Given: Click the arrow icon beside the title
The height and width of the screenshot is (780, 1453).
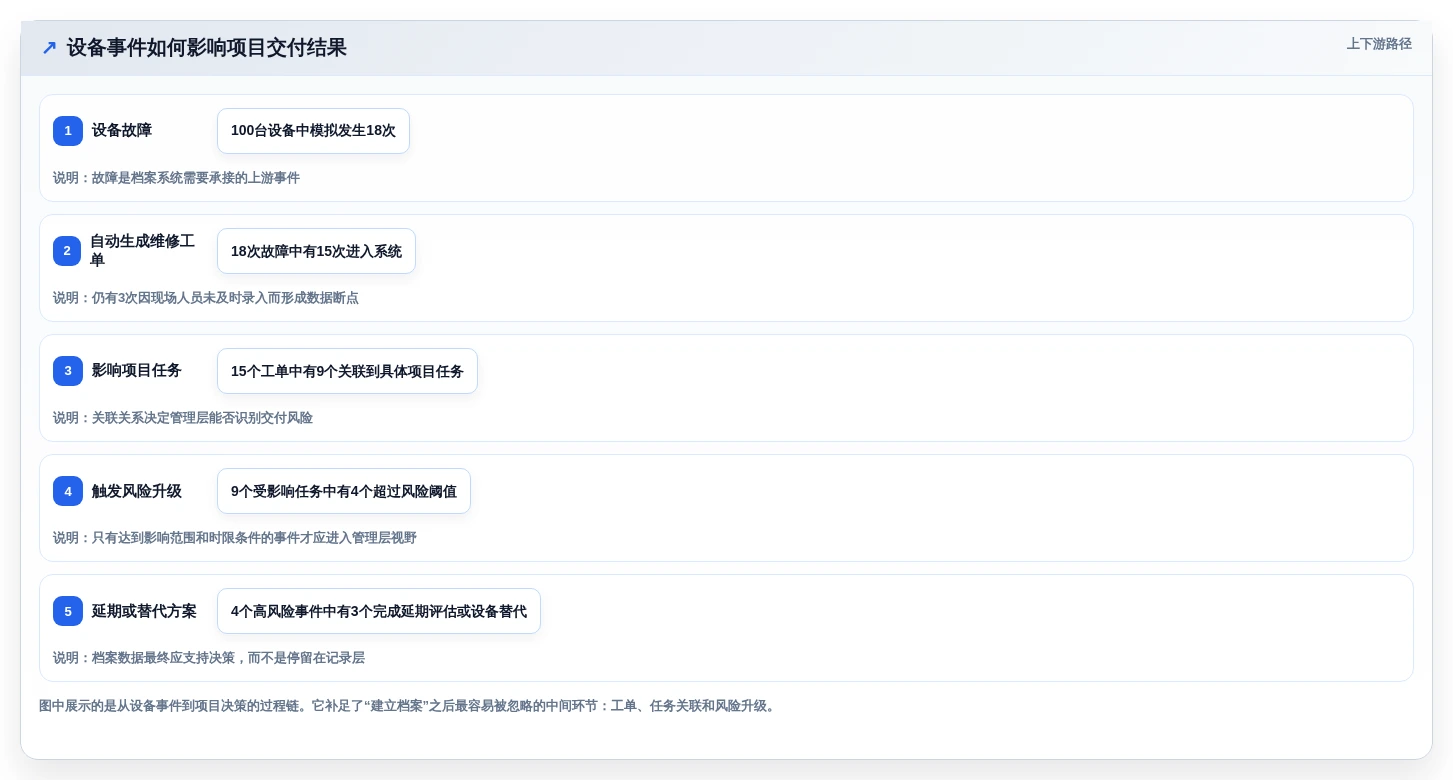Looking at the screenshot, I should point(49,48).
